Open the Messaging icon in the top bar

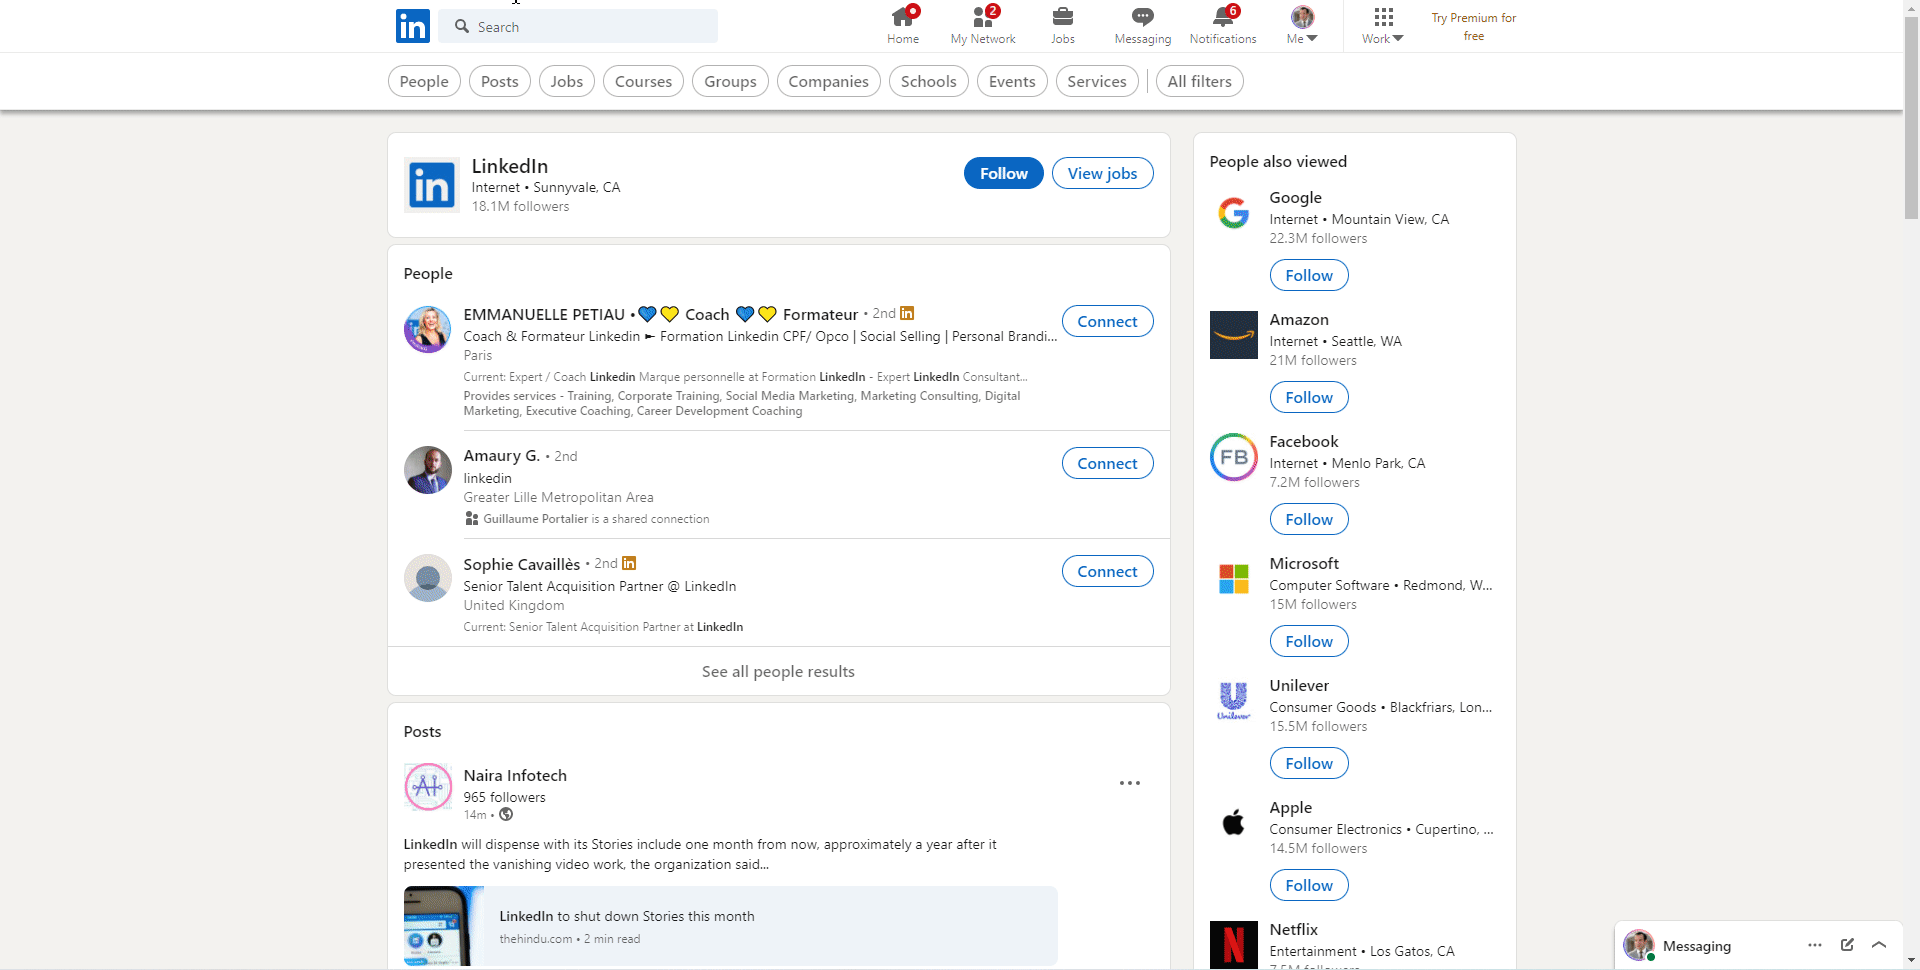[1143, 26]
